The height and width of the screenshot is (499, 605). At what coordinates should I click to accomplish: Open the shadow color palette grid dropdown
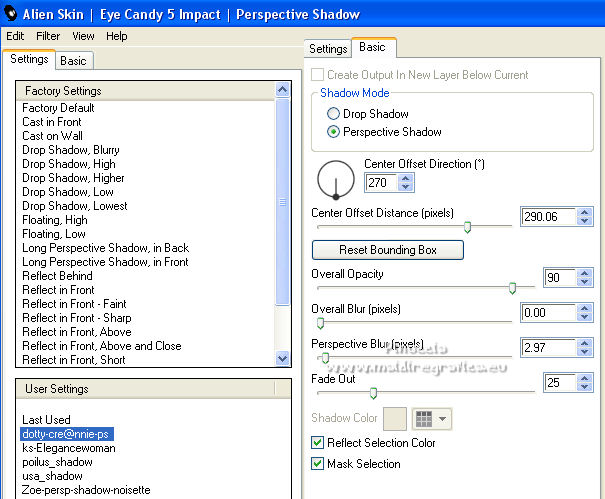(431, 419)
